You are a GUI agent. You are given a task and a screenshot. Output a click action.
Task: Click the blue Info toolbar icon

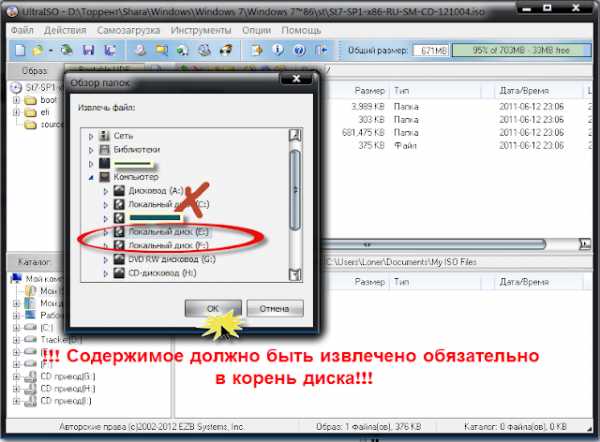click(x=278, y=50)
